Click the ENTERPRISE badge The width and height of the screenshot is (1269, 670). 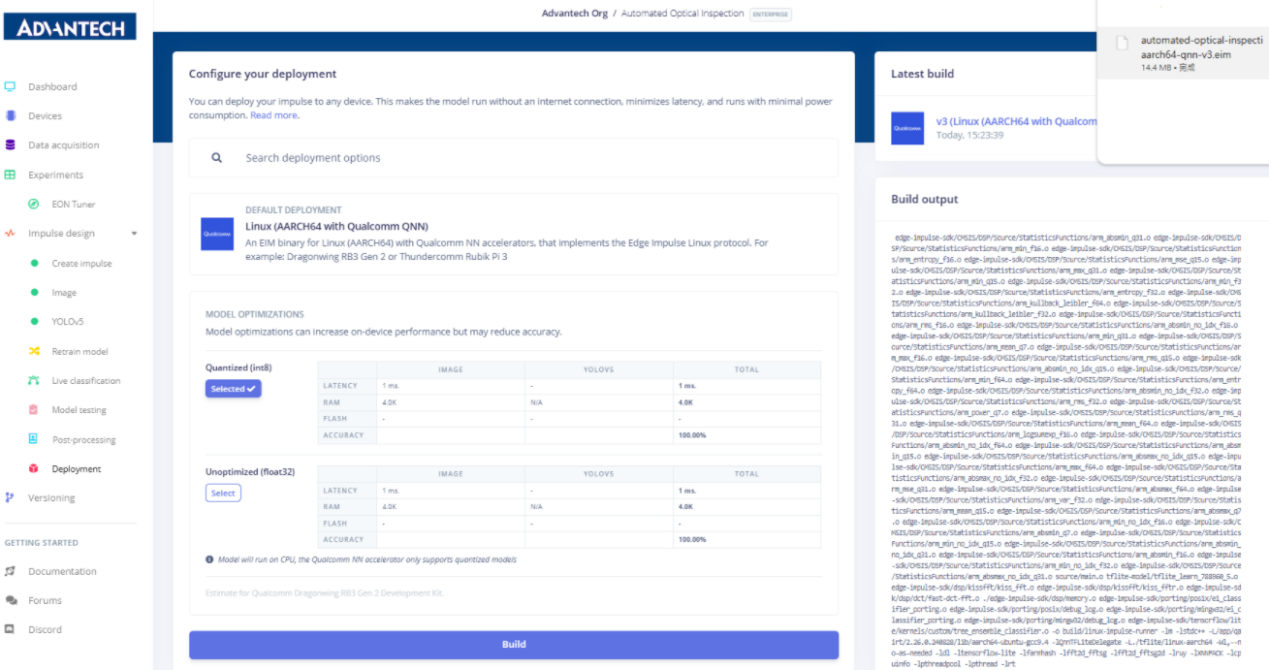[770, 14]
